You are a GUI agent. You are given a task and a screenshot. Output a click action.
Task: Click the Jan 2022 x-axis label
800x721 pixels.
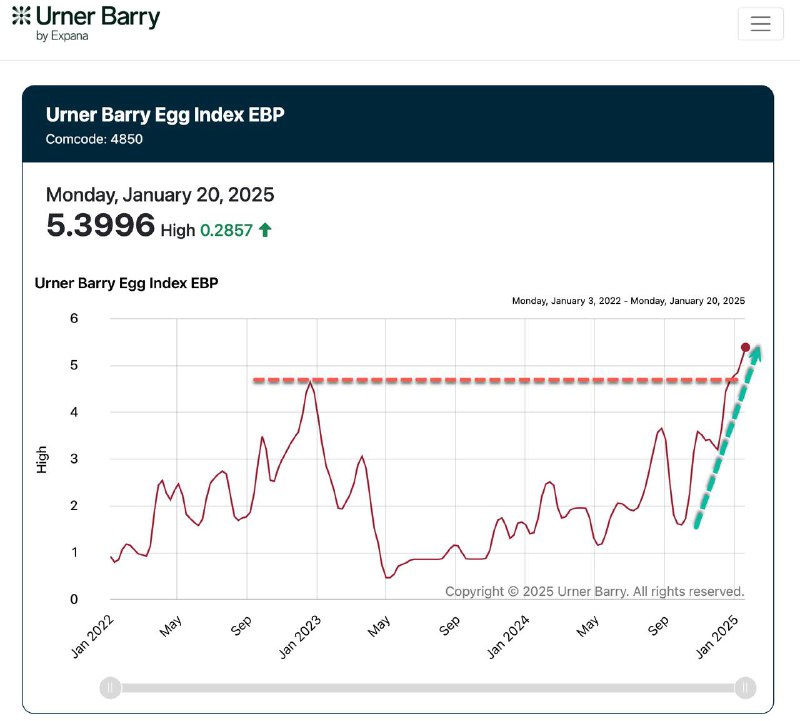(x=92, y=636)
